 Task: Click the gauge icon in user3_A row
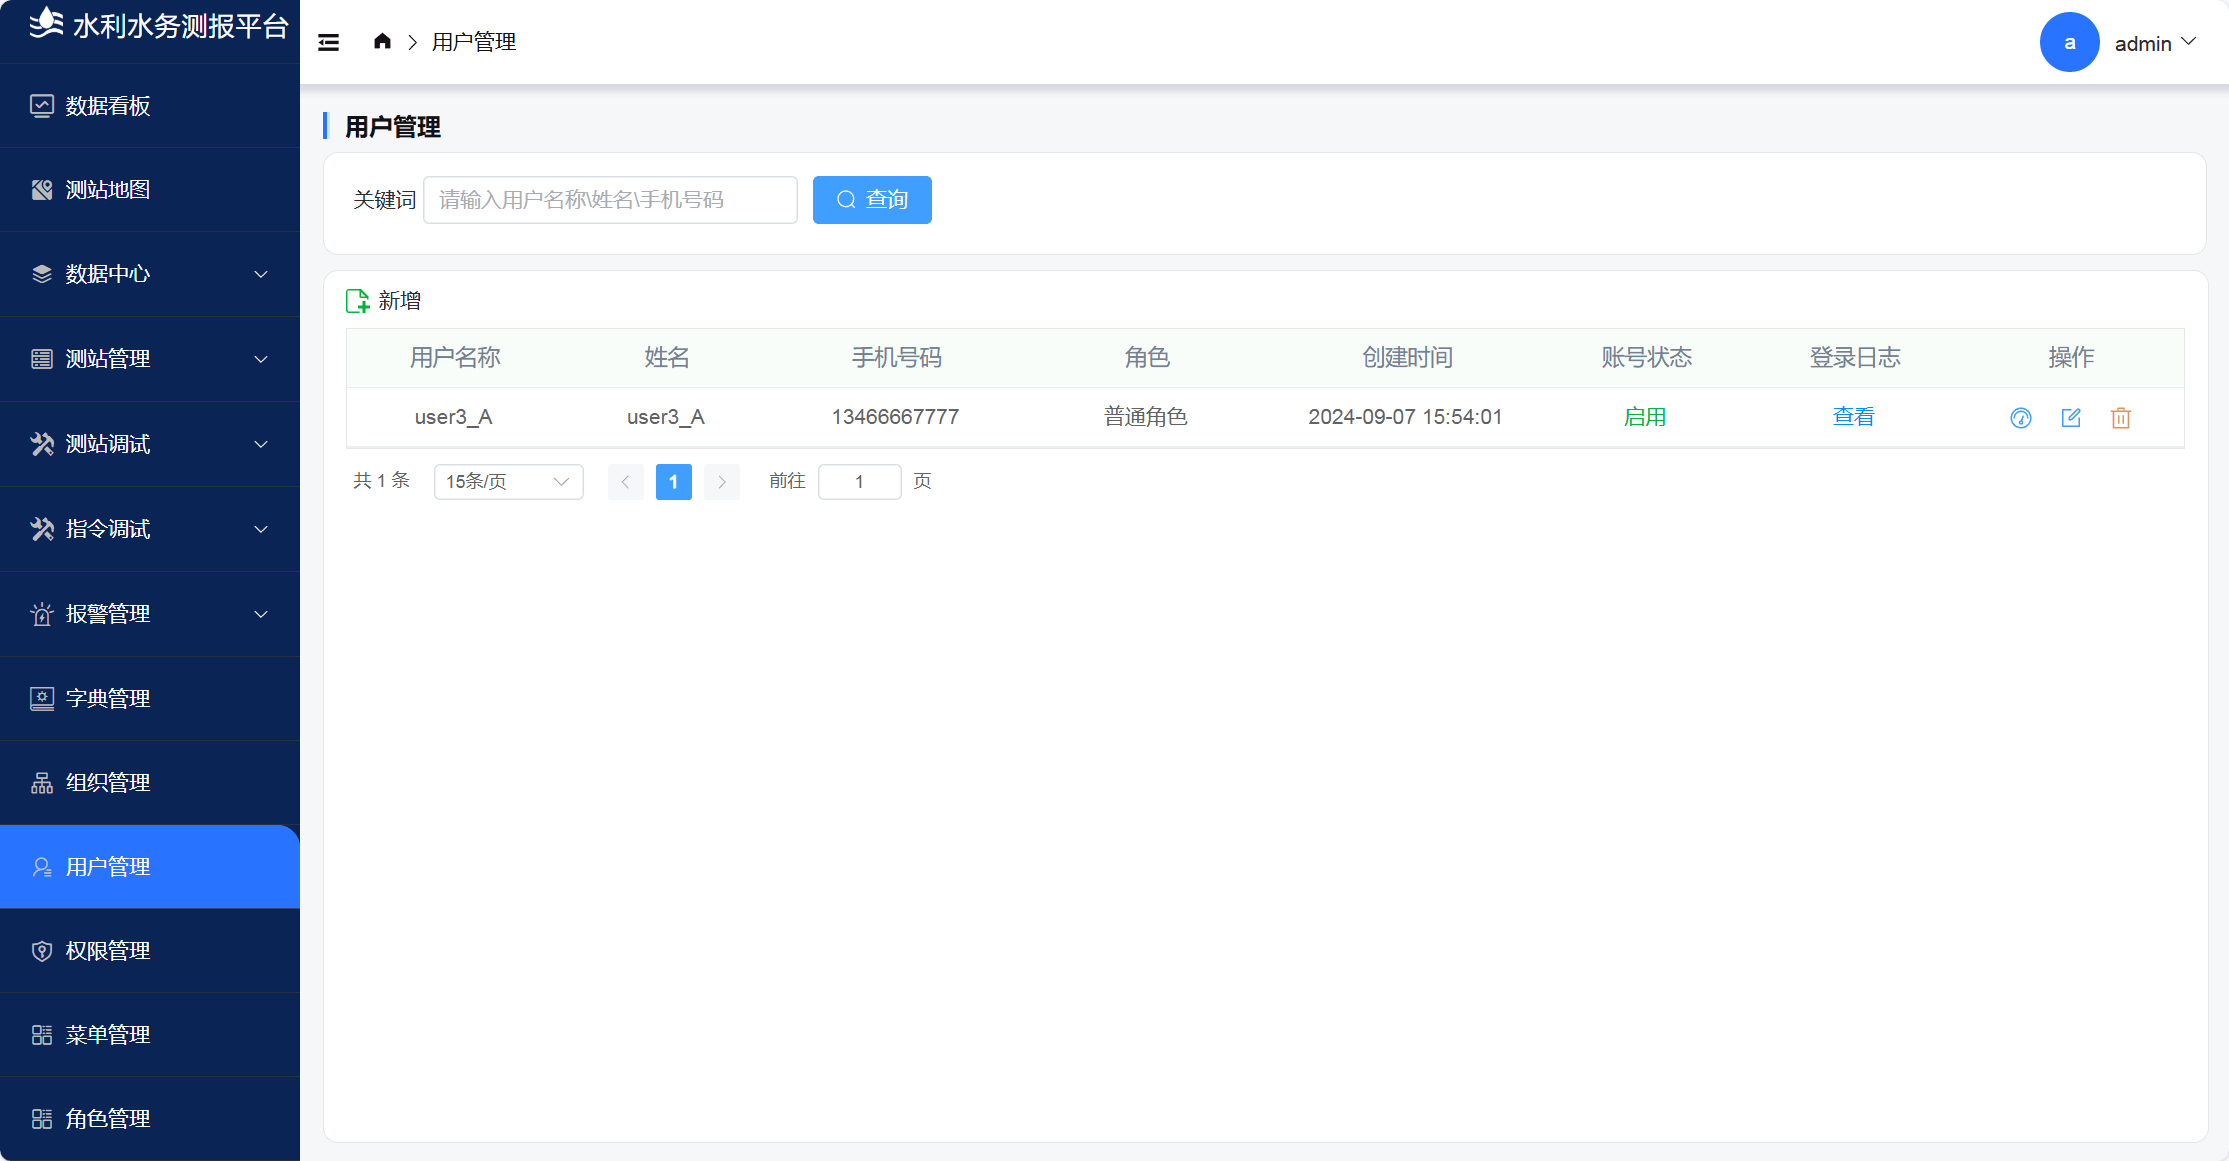coord(2020,418)
